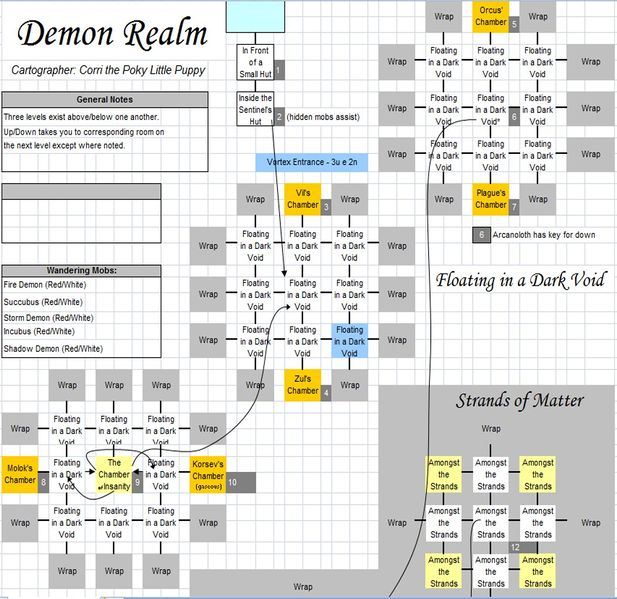Click the gray number 1 marker
Viewport: 617px width, 599px height.
click(x=279, y=70)
